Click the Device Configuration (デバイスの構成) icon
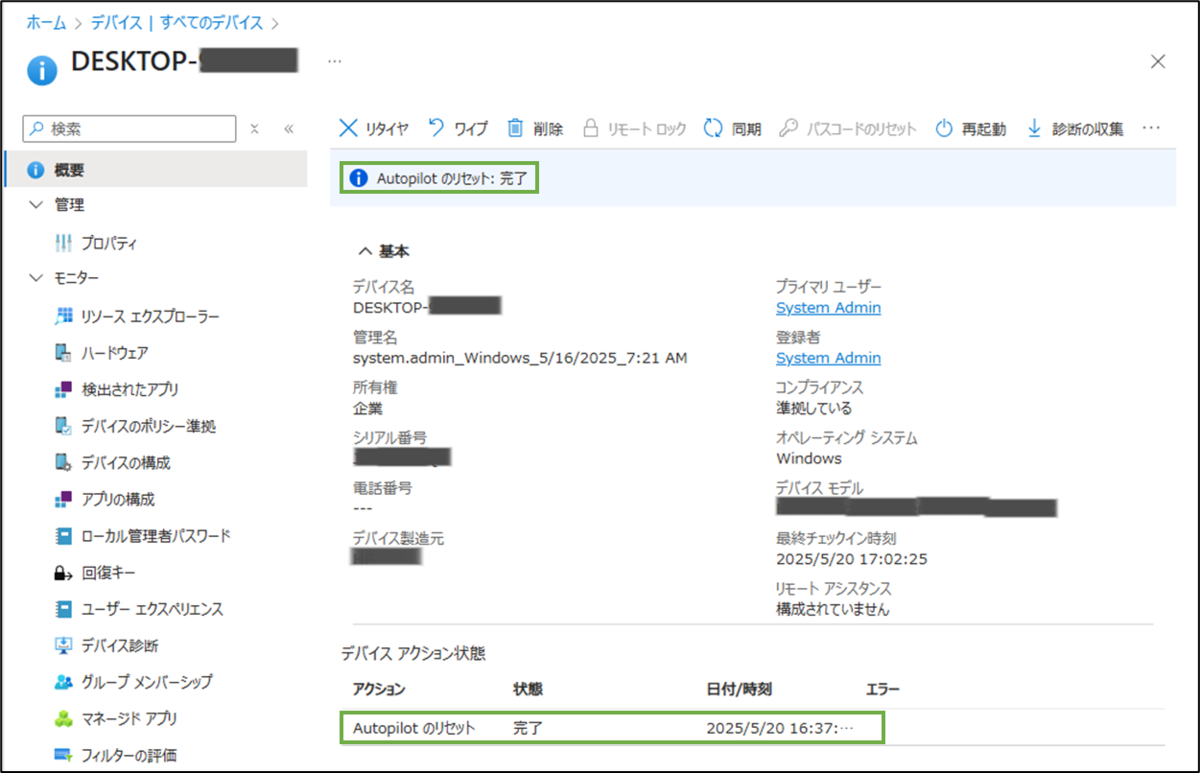This screenshot has width=1200, height=773. [63, 463]
